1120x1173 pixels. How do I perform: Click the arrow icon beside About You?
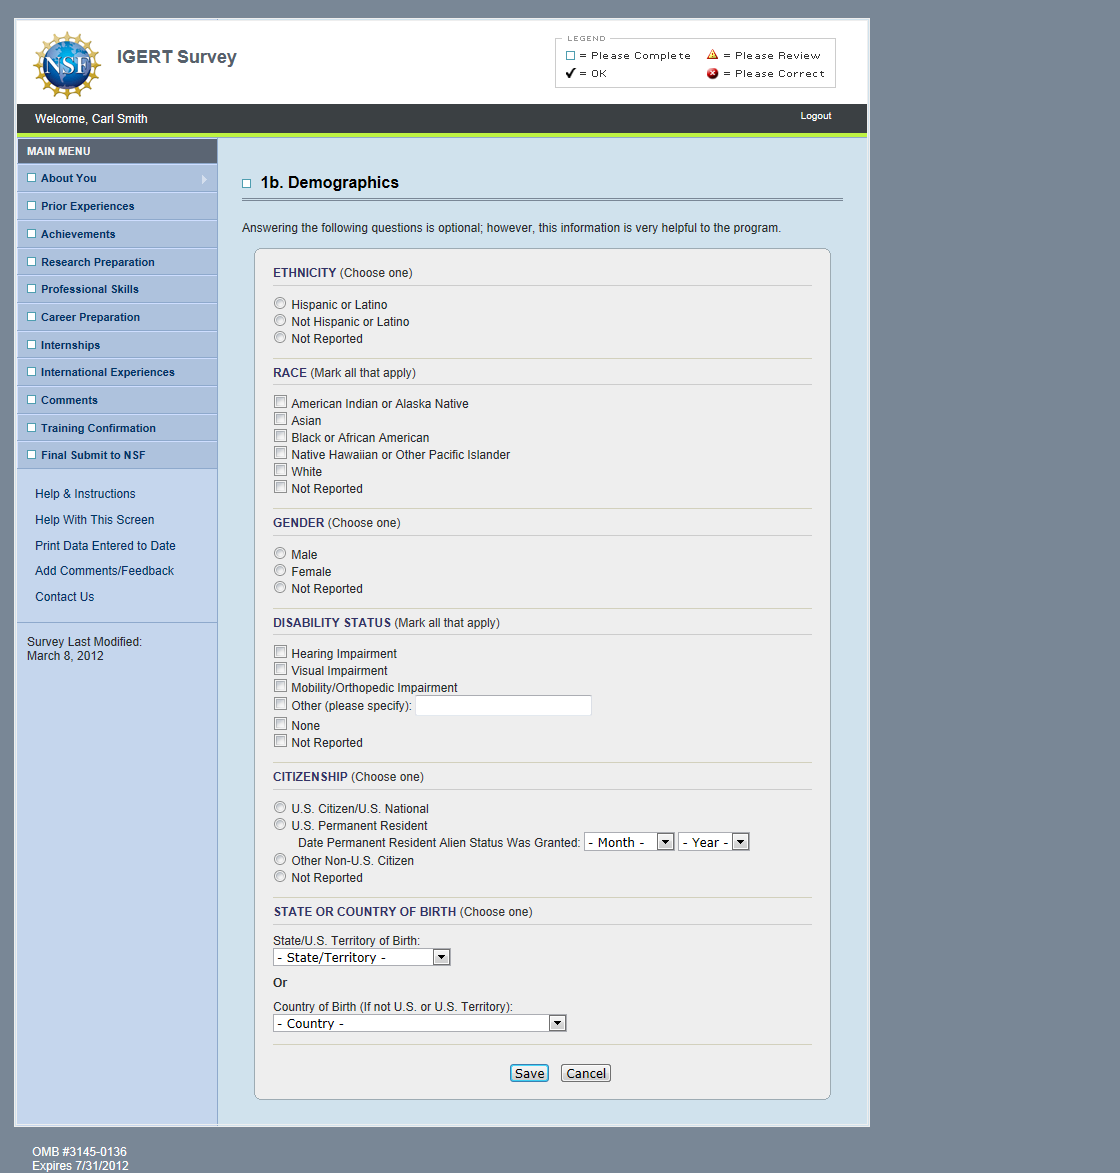pyautogui.click(x=204, y=179)
